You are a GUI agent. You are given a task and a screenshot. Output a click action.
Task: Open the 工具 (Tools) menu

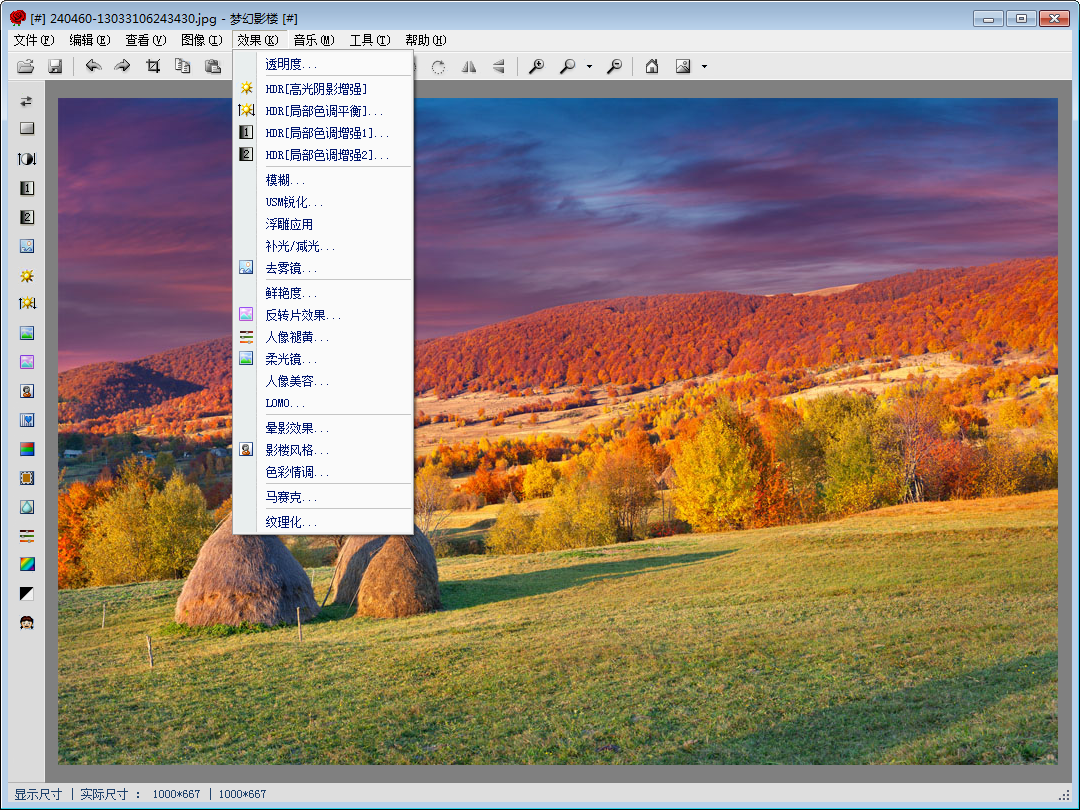pos(369,40)
